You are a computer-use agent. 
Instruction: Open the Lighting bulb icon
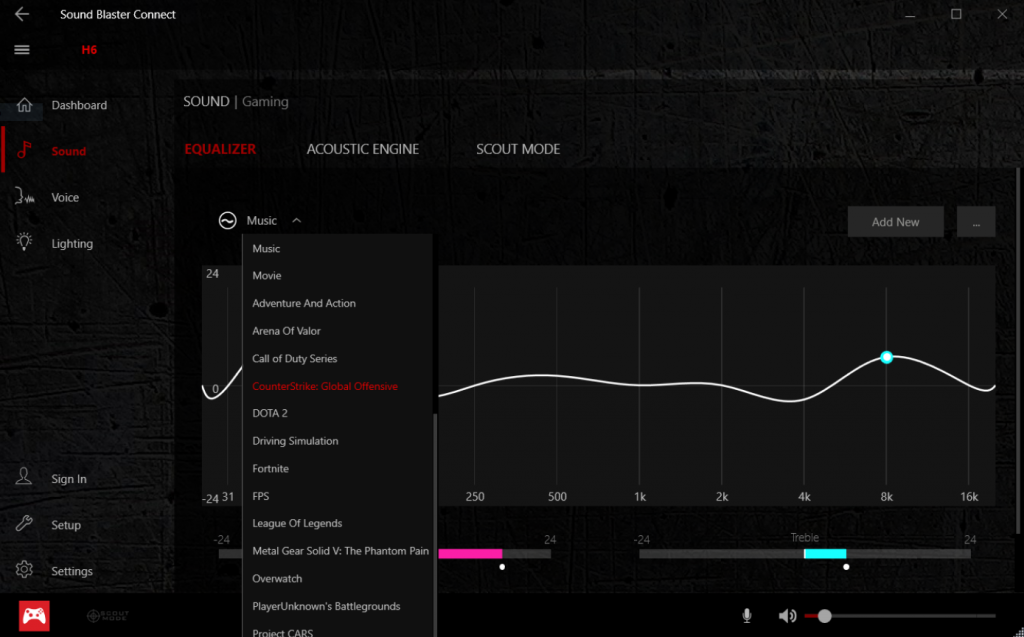(x=24, y=242)
